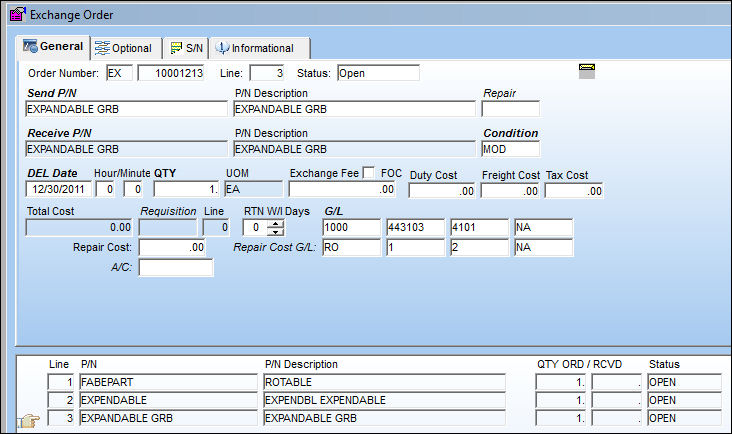Click the Exchange Order window title icon
This screenshot has height=434, width=732.
(x=17, y=14)
